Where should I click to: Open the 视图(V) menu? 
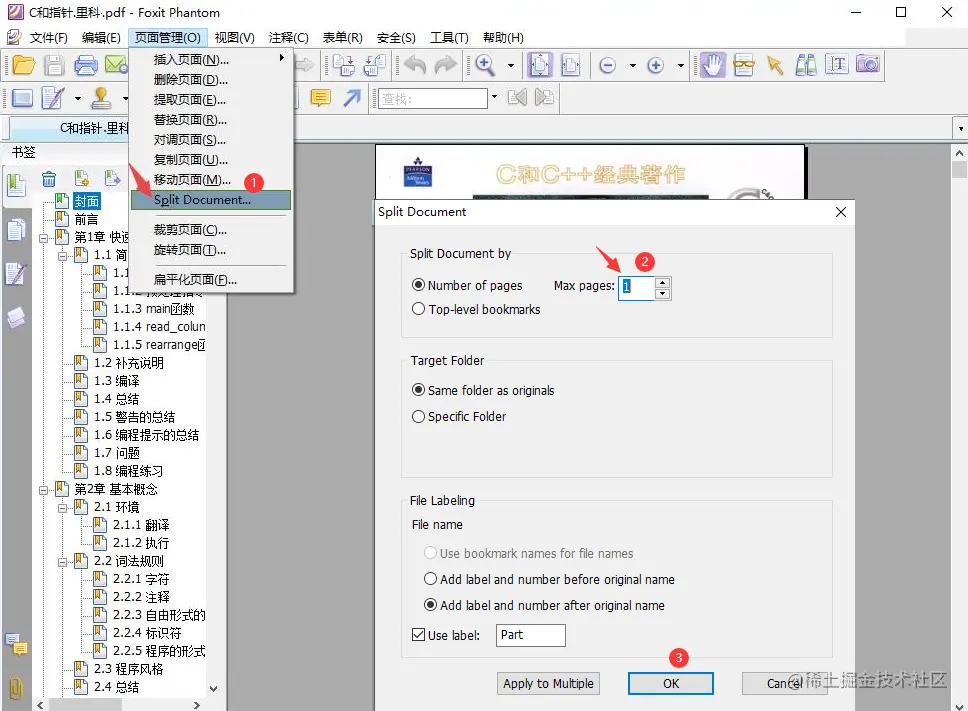pyautogui.click(x=235, y=38)
